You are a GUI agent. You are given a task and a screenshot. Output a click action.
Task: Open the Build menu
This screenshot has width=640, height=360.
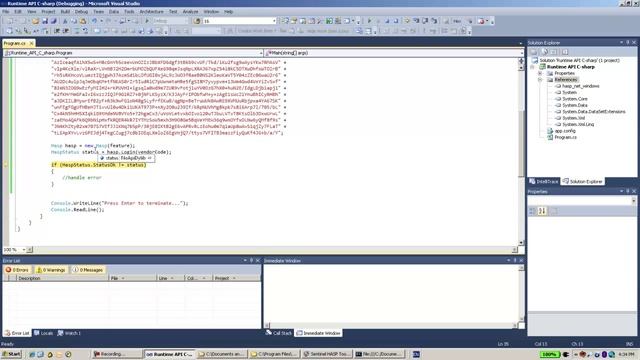(65, 12)
